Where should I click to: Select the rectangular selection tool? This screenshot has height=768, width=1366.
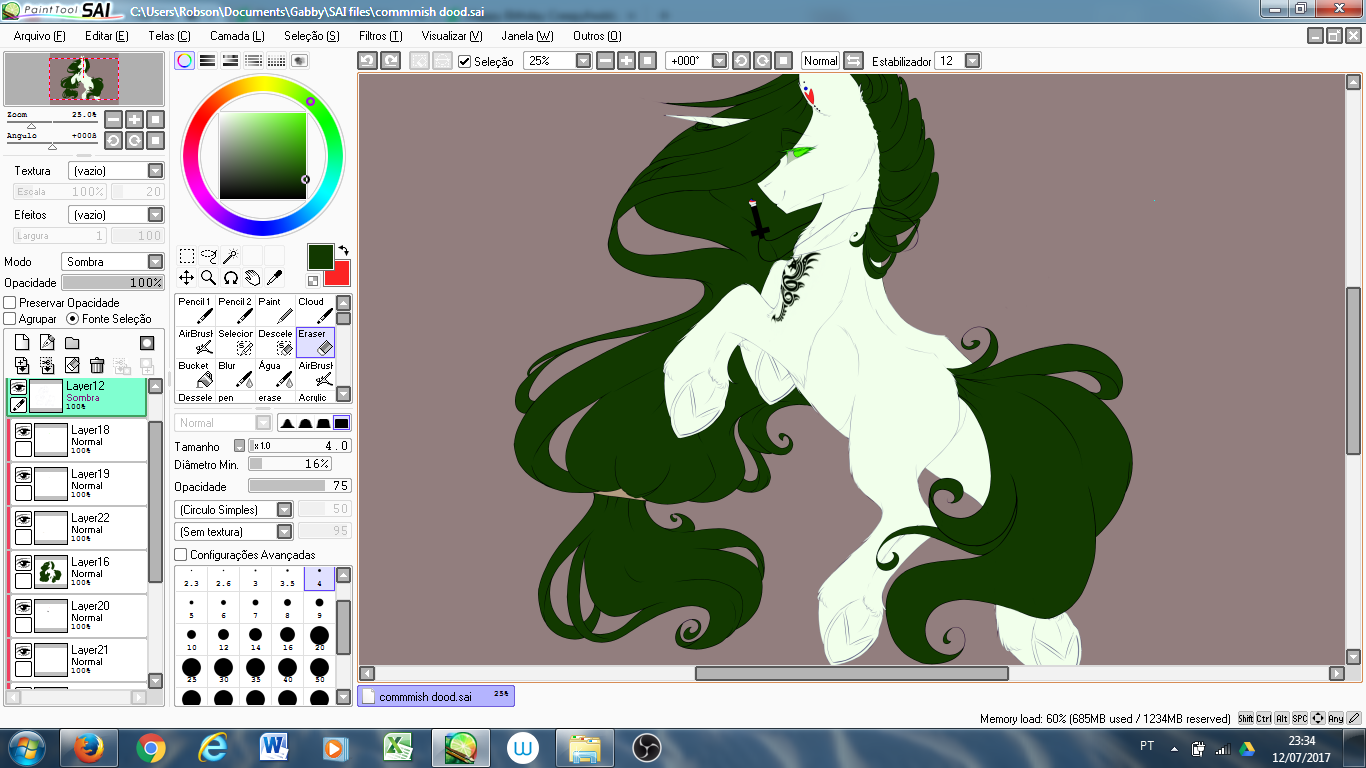(187, 256)
